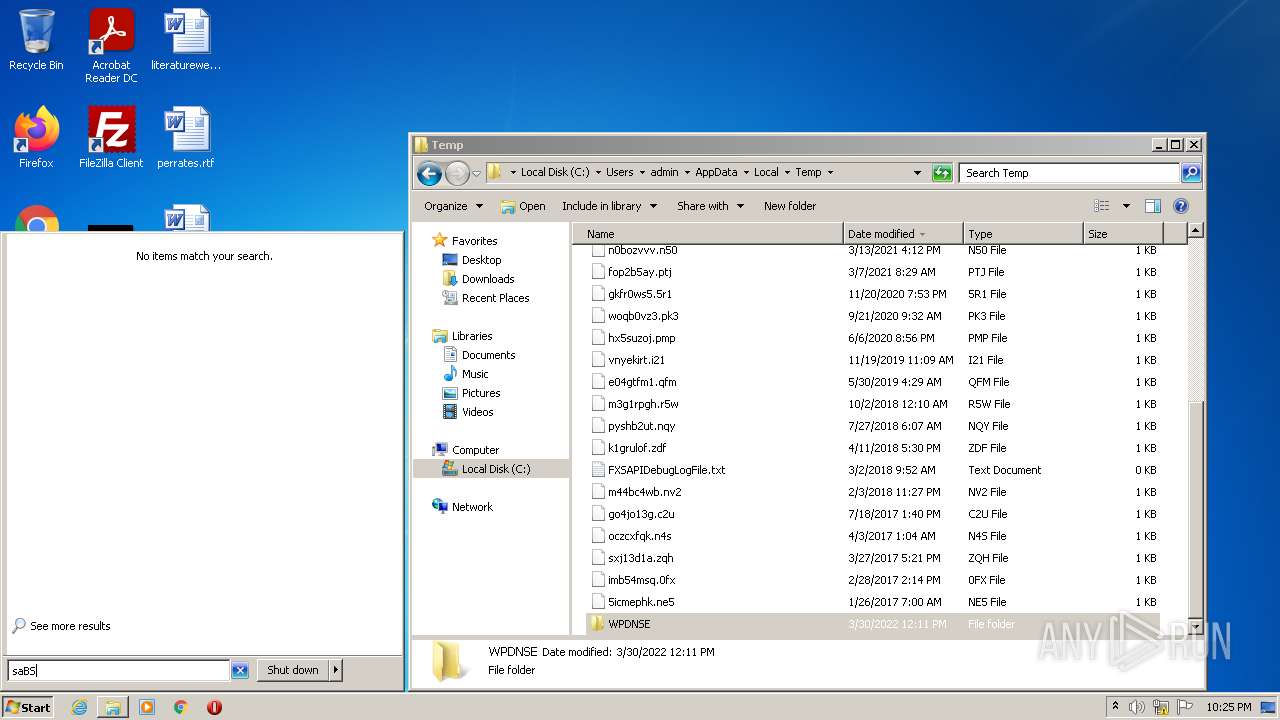Click admin breadcrumb segment
This screenshot has height=720, width=1280.
click(x=664, y=172)
